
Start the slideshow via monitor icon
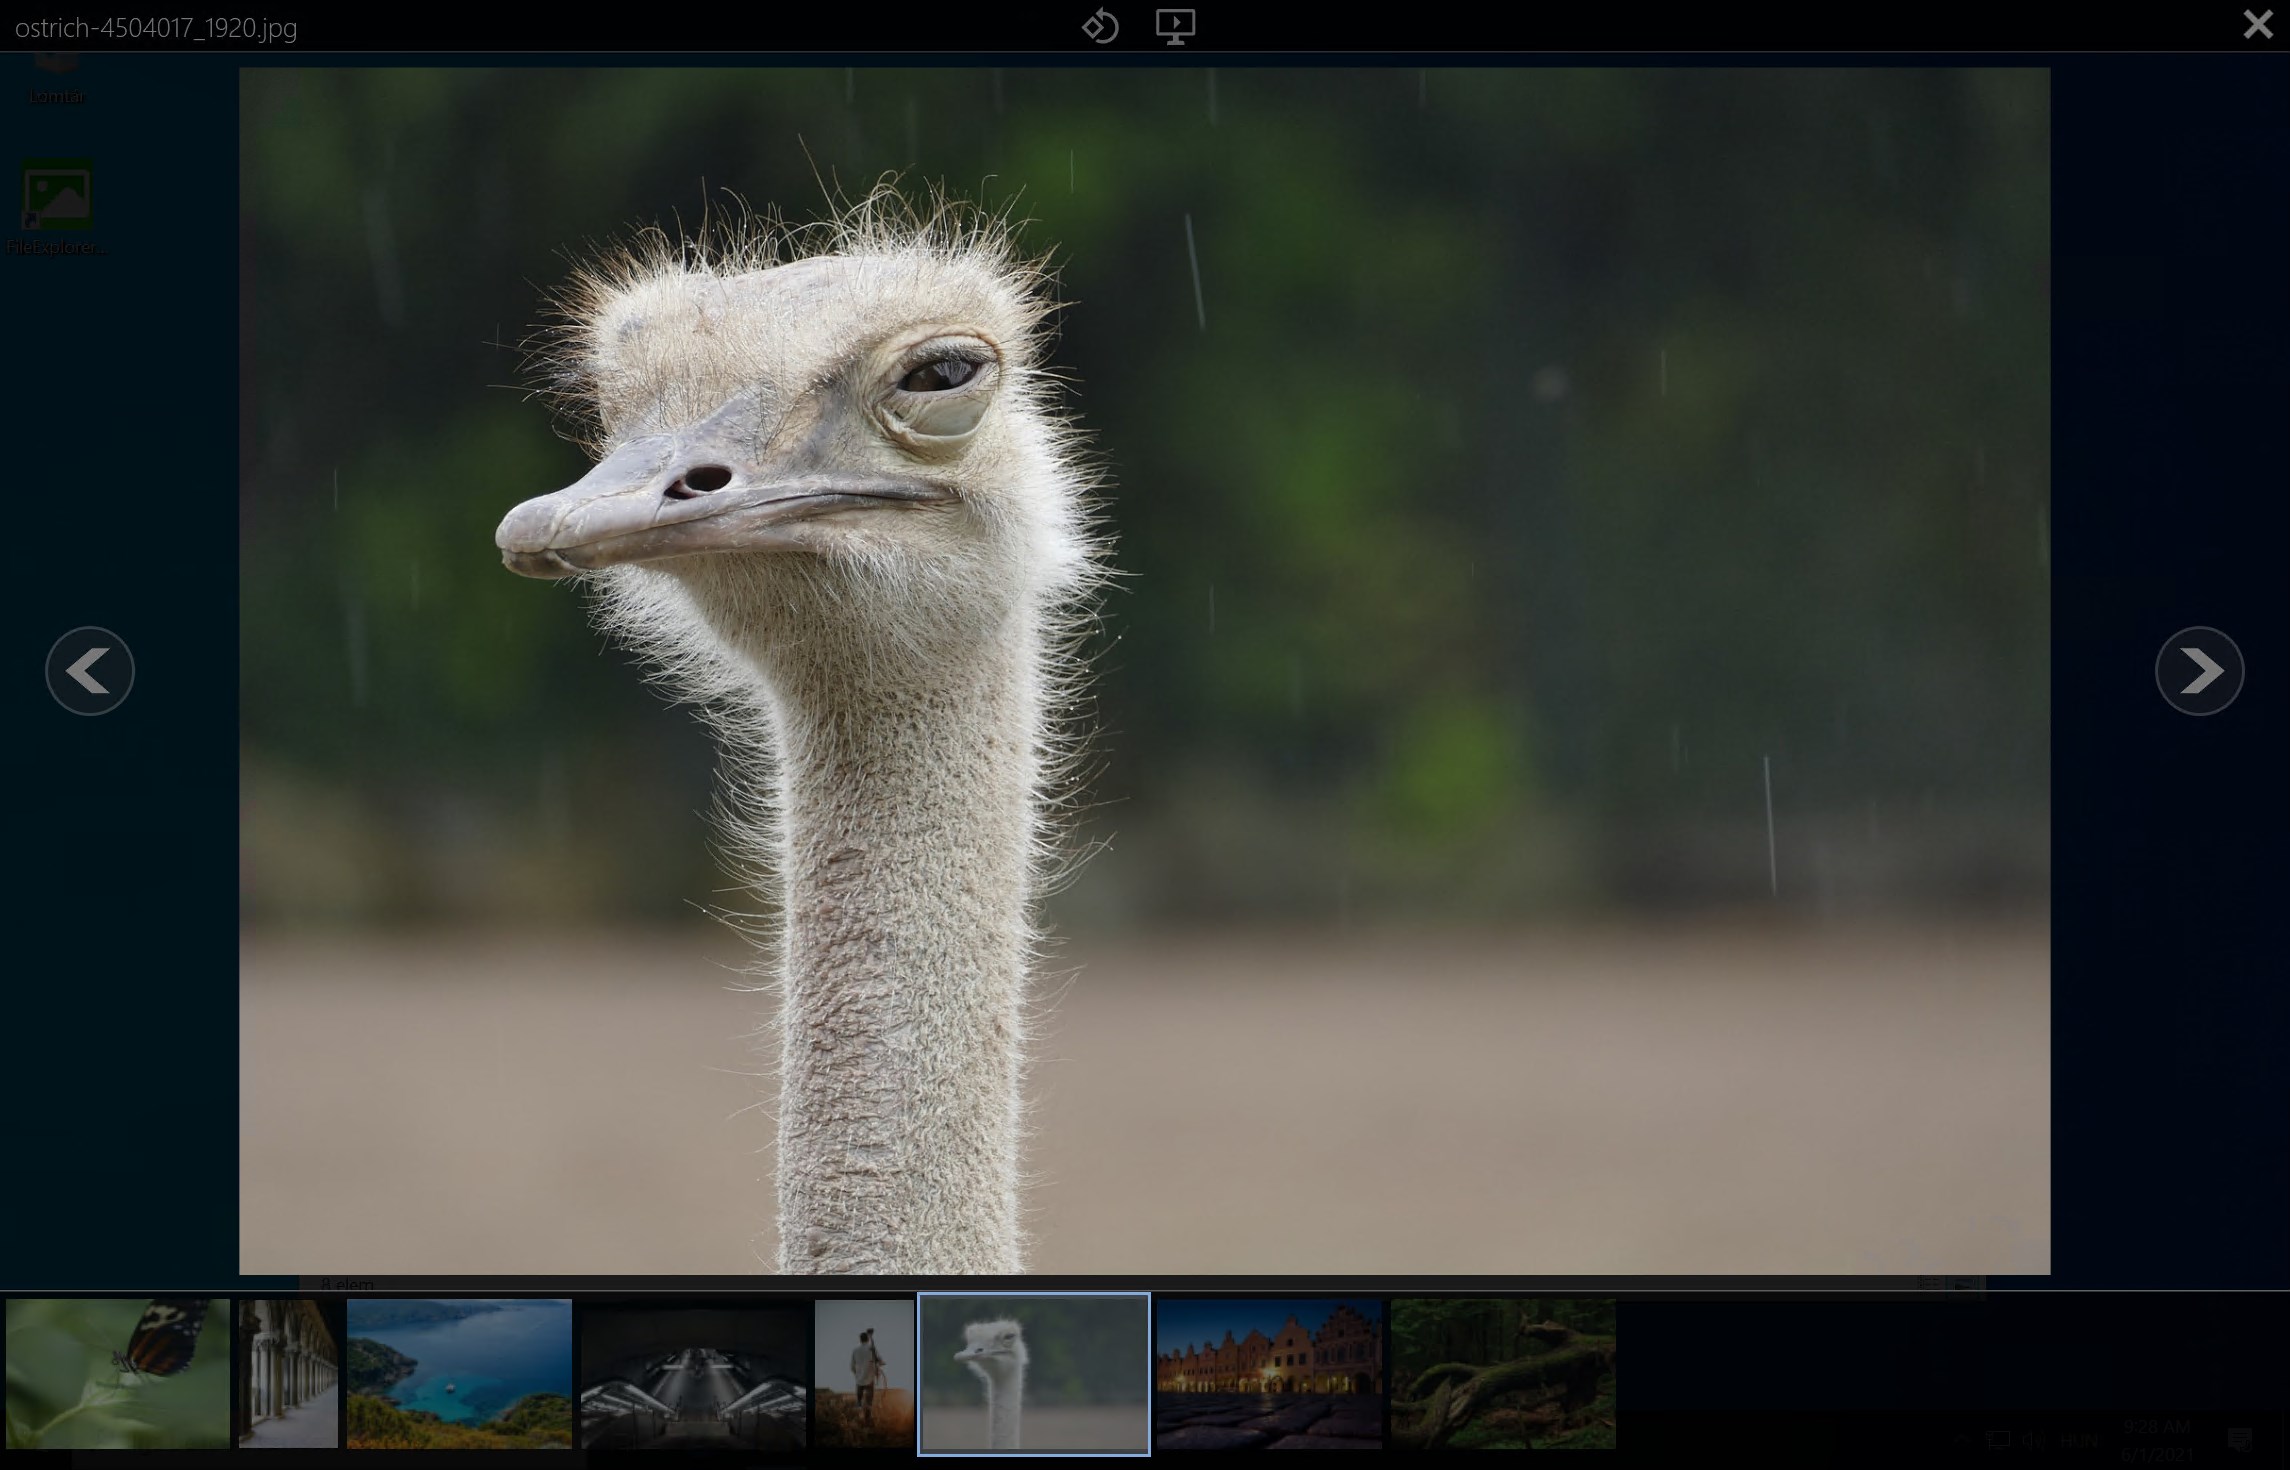click(x=1175, y=26)
